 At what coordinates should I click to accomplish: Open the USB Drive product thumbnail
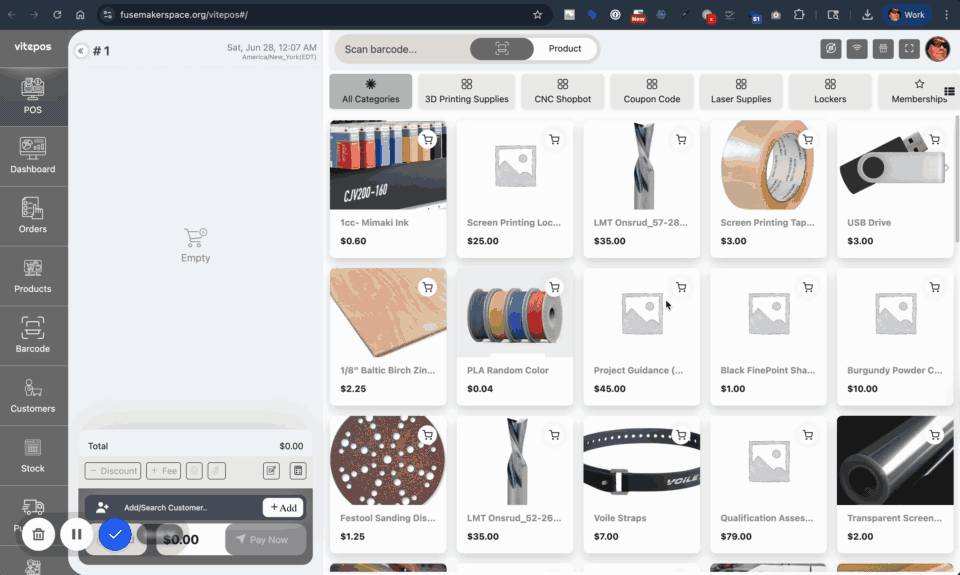[x=894, y=165]
